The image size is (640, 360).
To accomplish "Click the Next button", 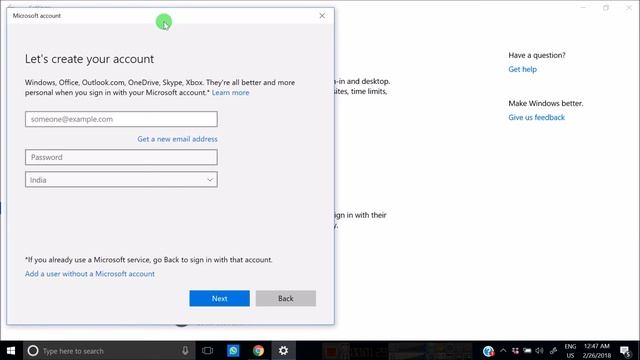I will 220,298.
